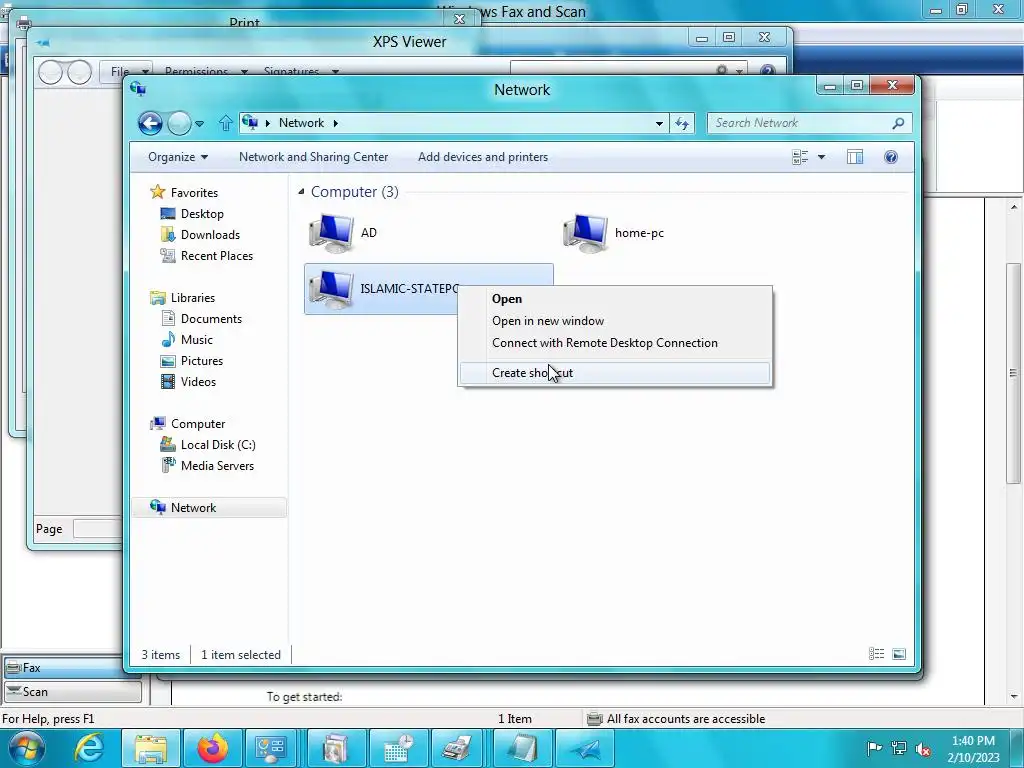Click scroll-down arrow in Fax and Scan

coord(1014,697)
